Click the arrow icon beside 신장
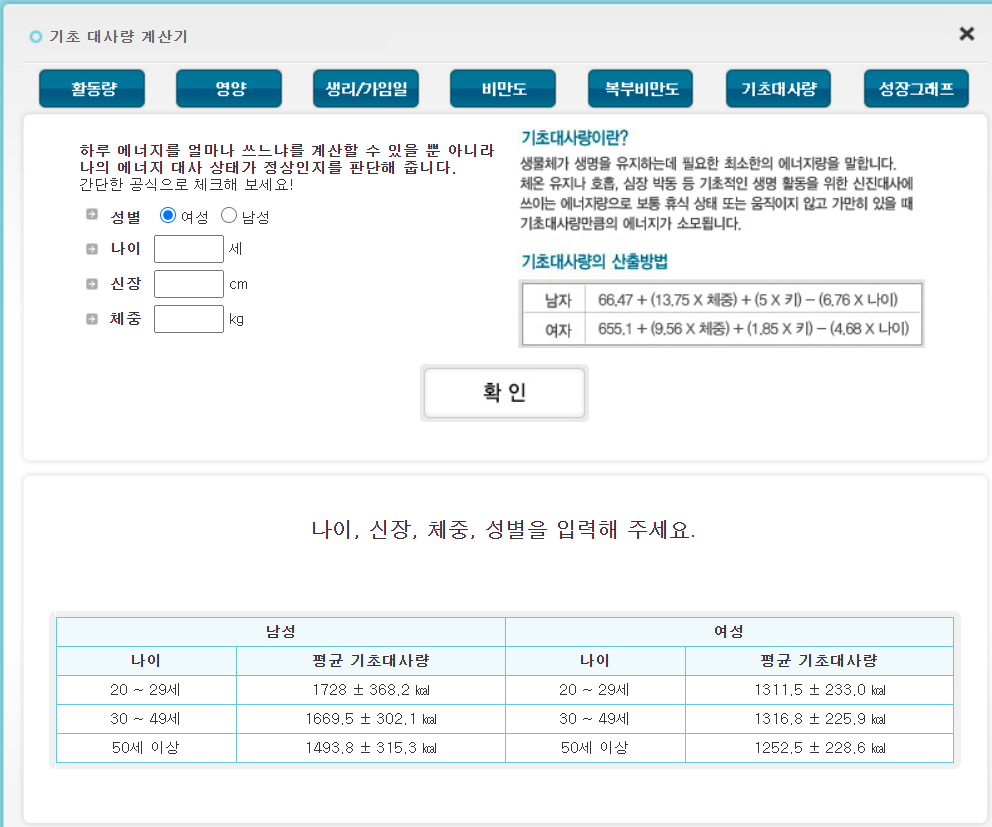Image resolution: width=992 pixels, height=827 pixels. [92, 283]
